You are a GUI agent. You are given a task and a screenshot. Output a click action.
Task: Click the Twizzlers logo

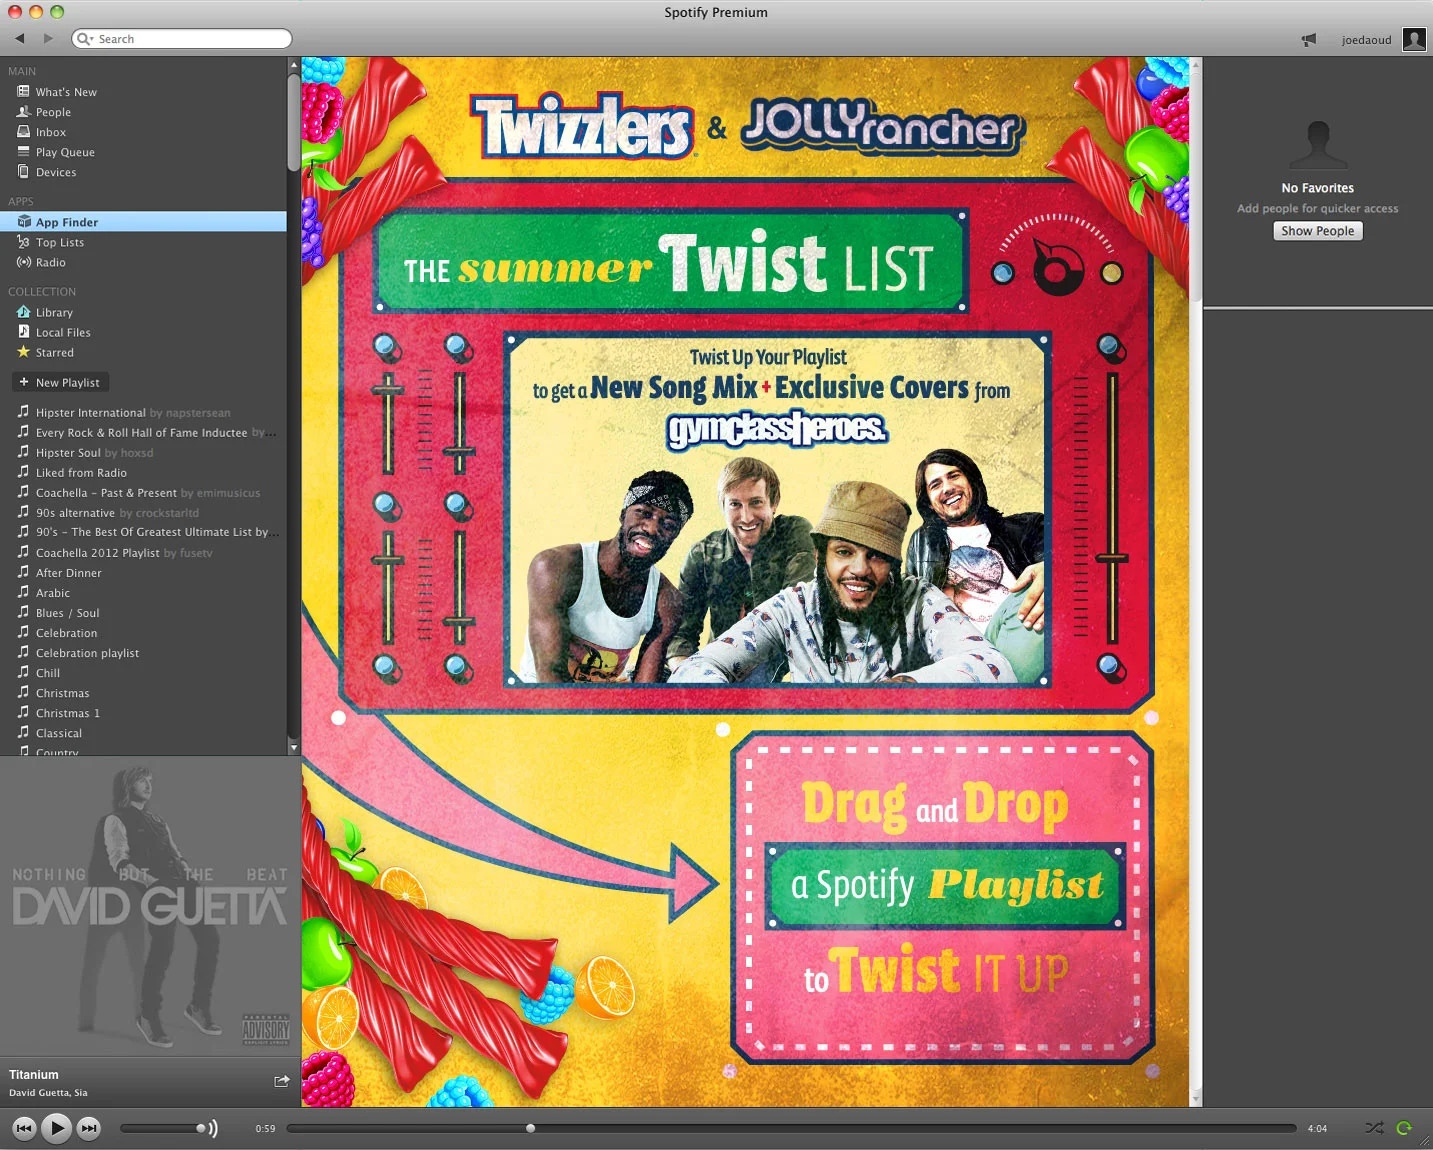(x=583, y=127)
